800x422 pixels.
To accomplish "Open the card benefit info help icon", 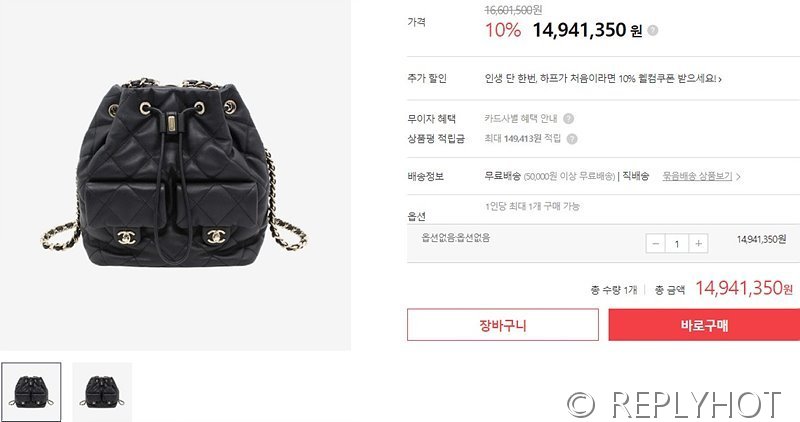I will point(568,118).
